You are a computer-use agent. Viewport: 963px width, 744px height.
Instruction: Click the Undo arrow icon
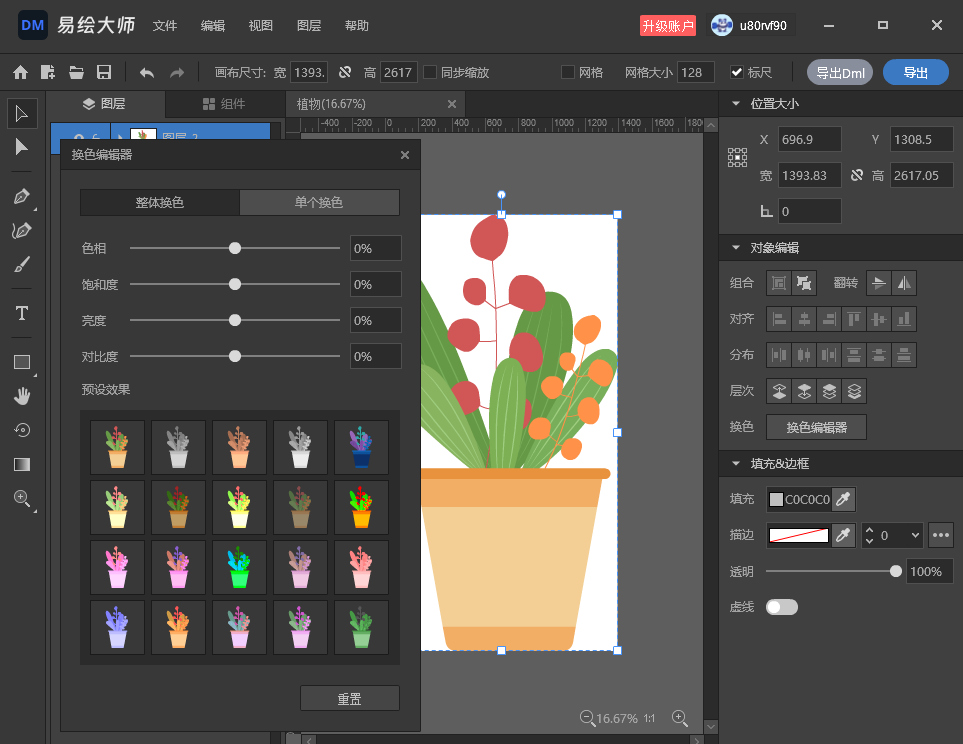click(147, 72)
